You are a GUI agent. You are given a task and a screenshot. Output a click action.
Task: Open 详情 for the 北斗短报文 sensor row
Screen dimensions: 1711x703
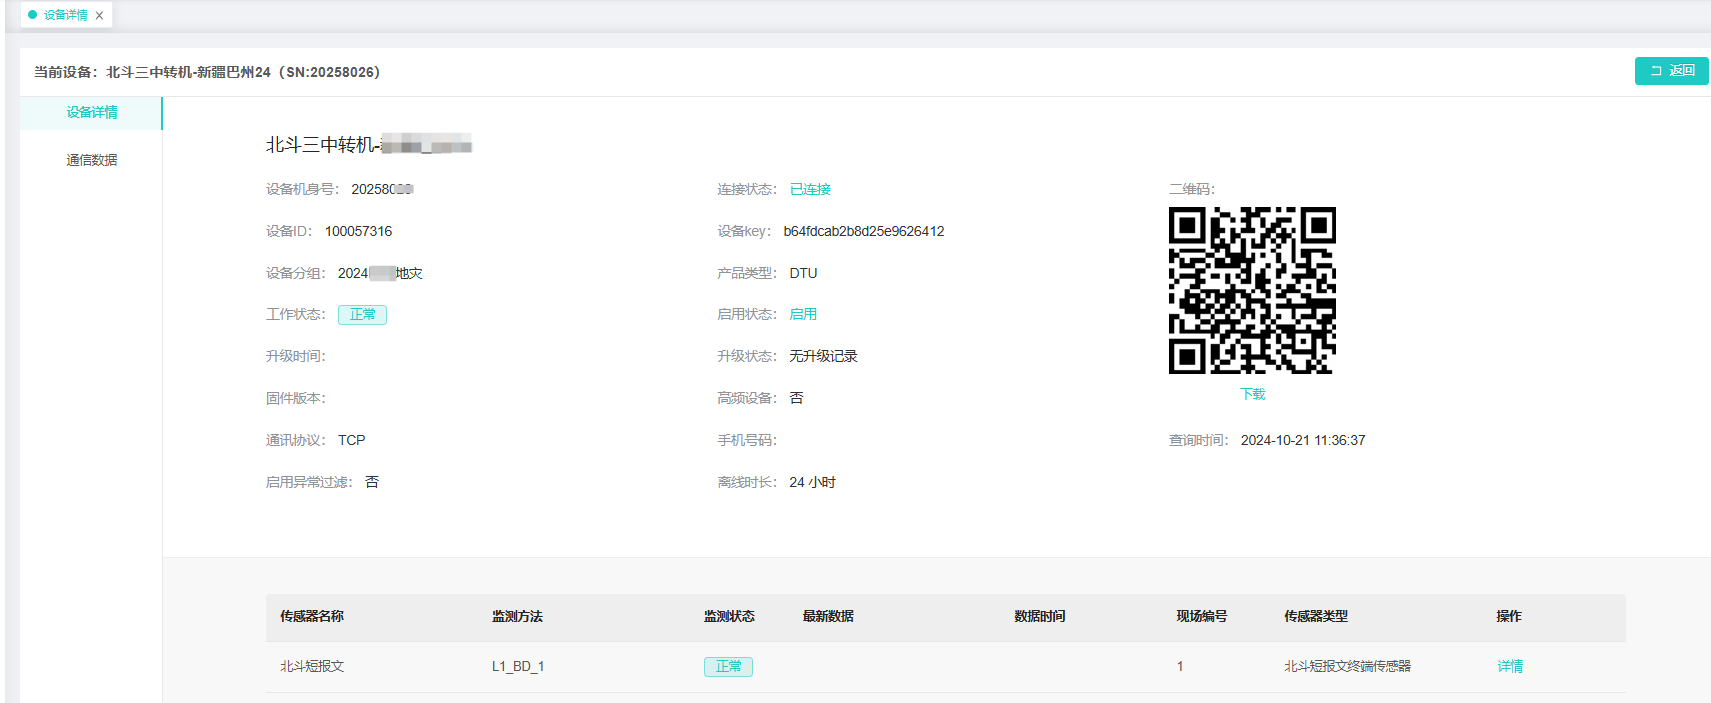1510,667
